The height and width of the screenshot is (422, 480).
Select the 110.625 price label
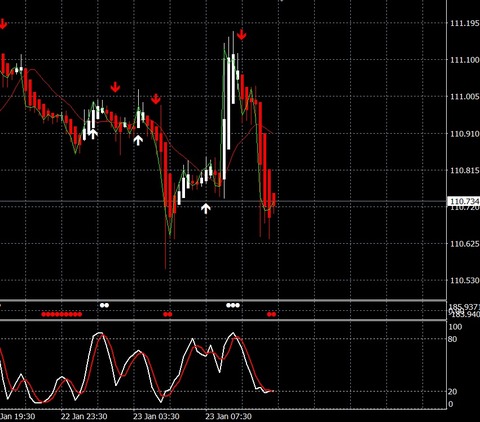pyautogui.click(x=465, y=244)
